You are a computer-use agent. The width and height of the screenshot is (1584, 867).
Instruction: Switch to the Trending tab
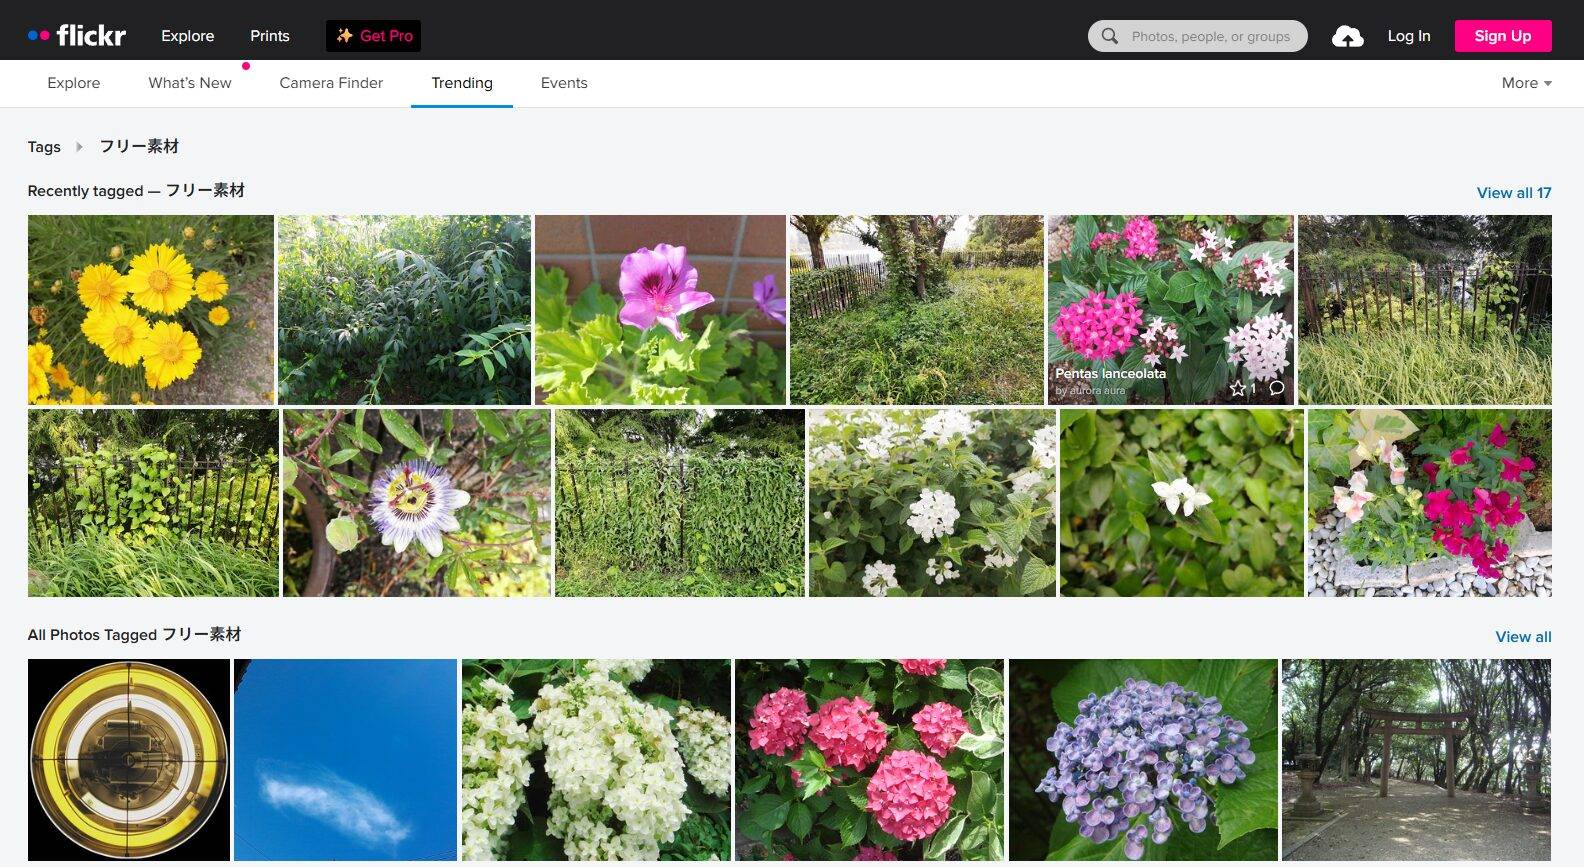pyautogui.click(x=461, y=83)
